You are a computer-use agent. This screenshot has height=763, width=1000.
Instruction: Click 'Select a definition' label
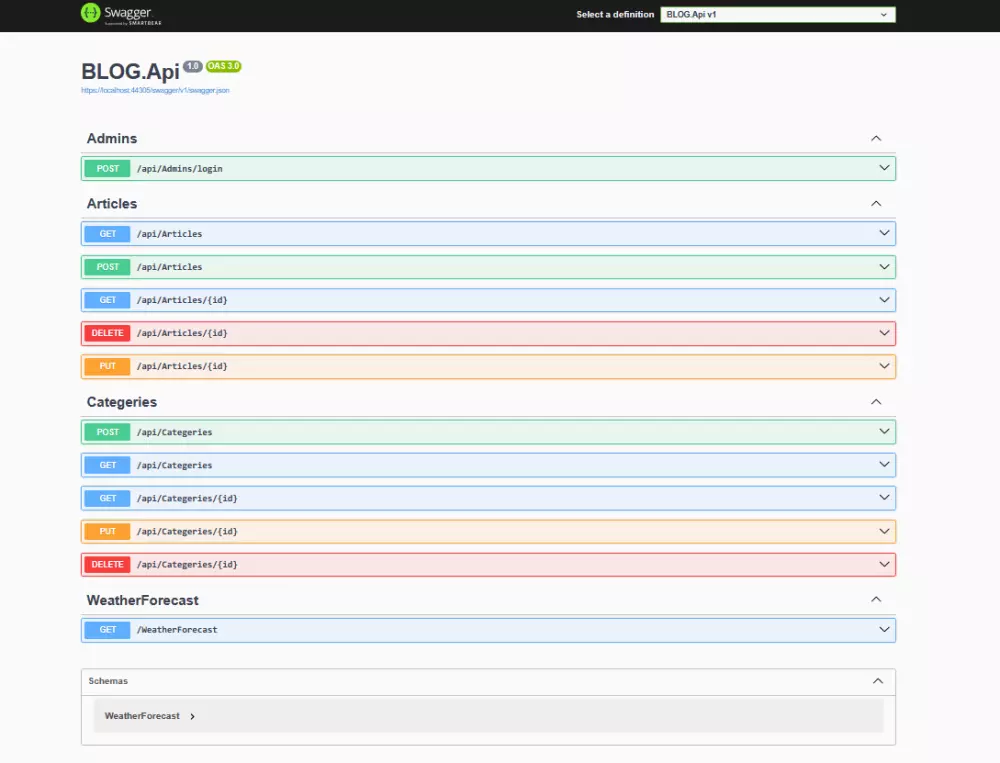pyautogui.click(x=615, y=15)
